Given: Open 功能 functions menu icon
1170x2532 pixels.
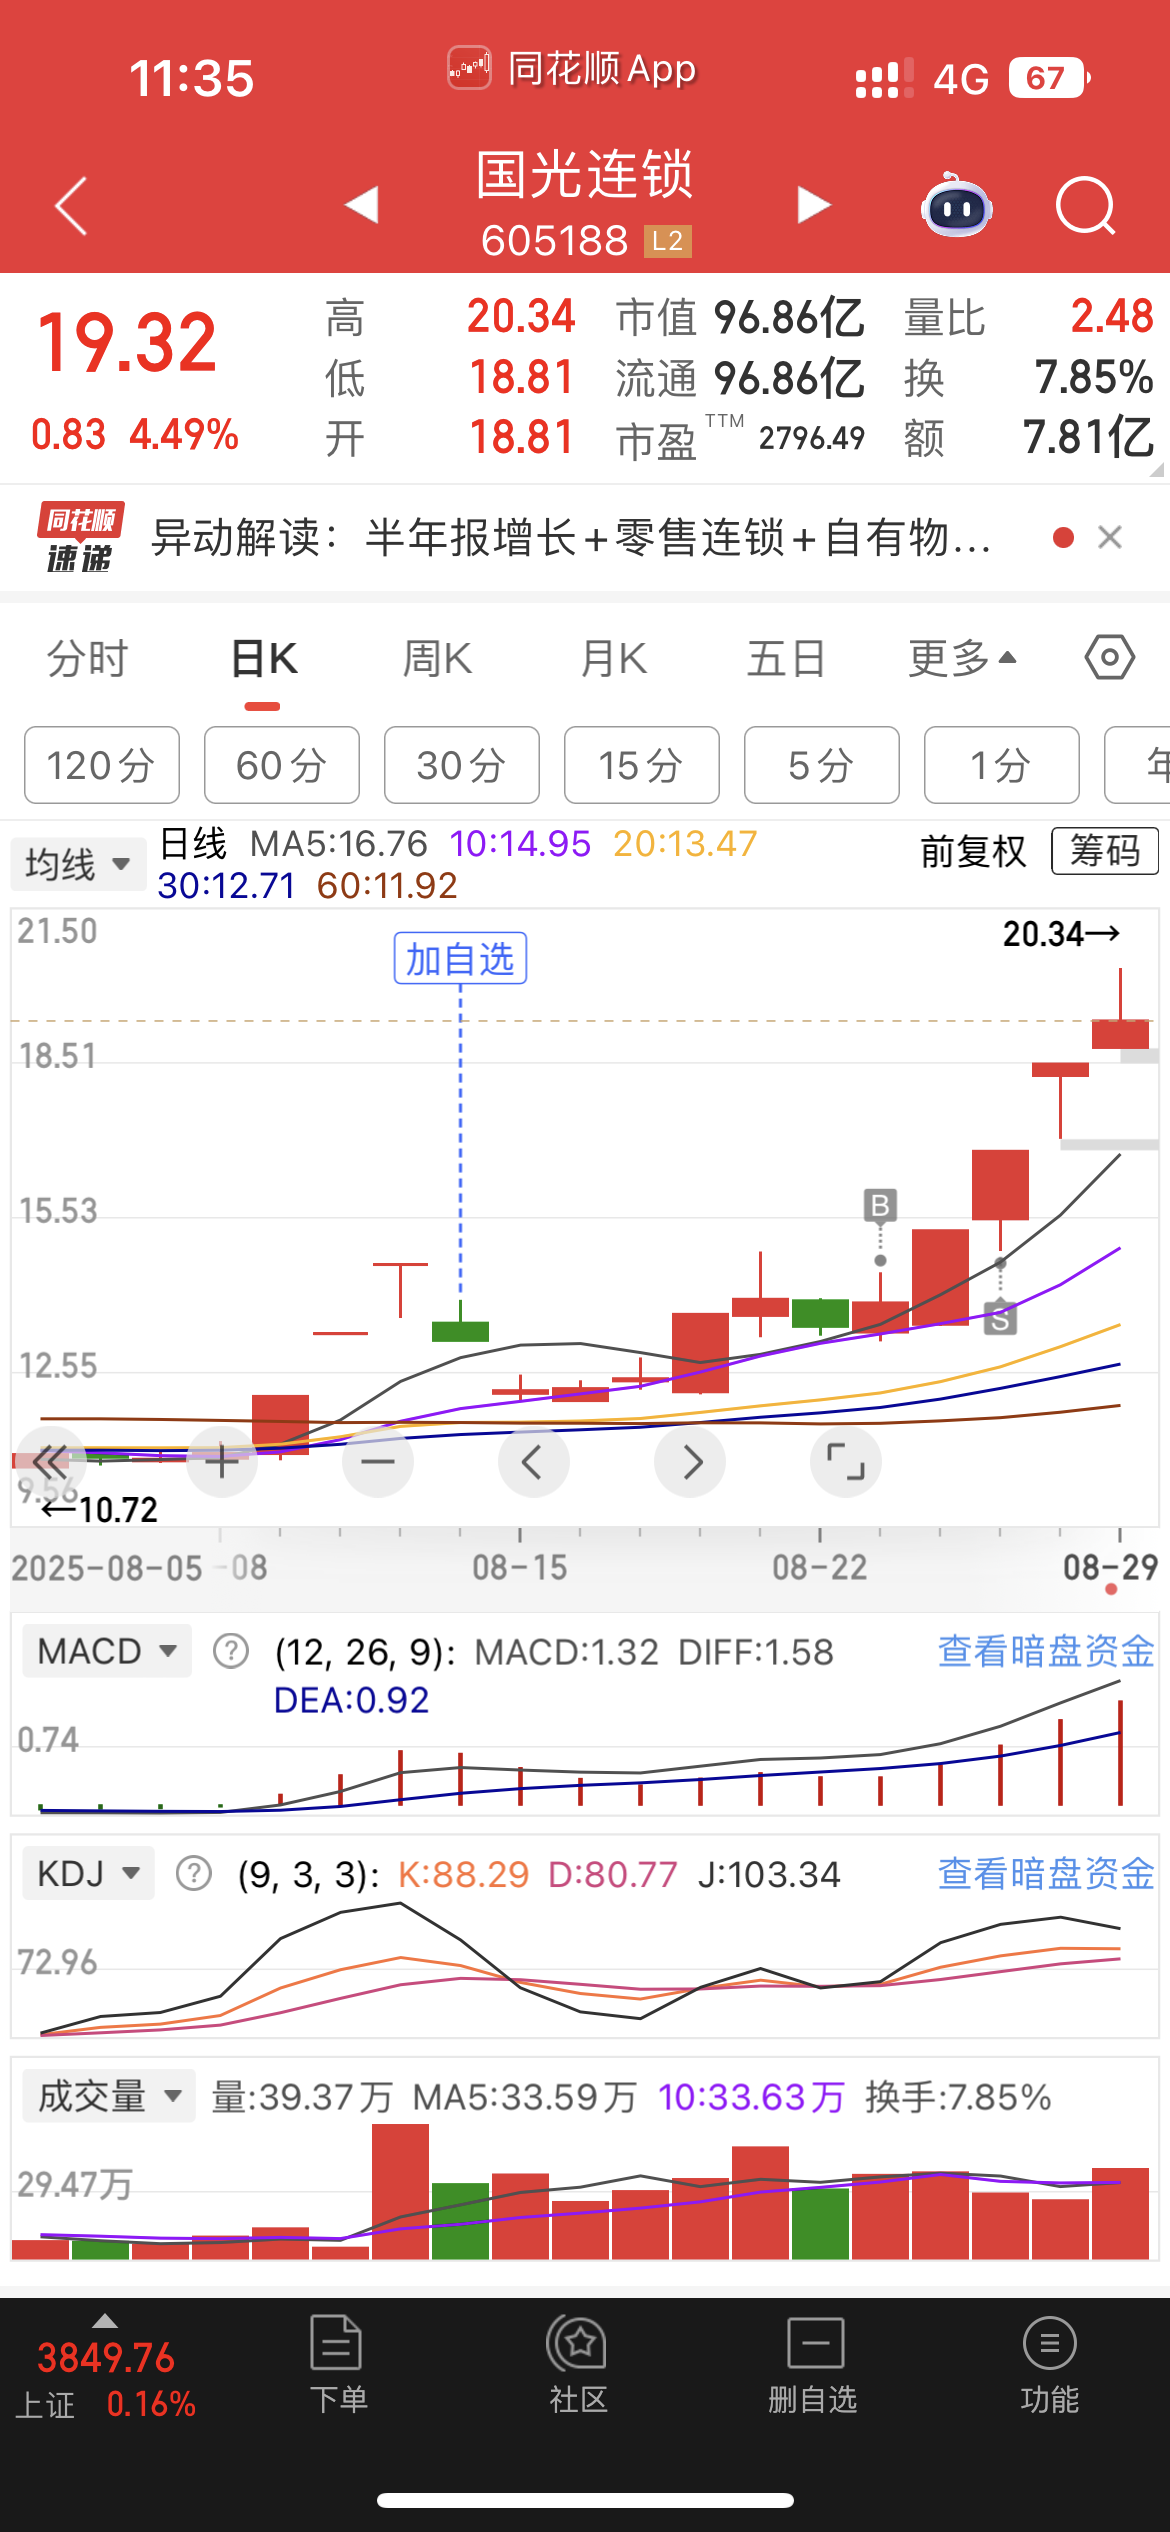Looking at the screenshot, I should pyautogui.click(x=1050, y=2364).
